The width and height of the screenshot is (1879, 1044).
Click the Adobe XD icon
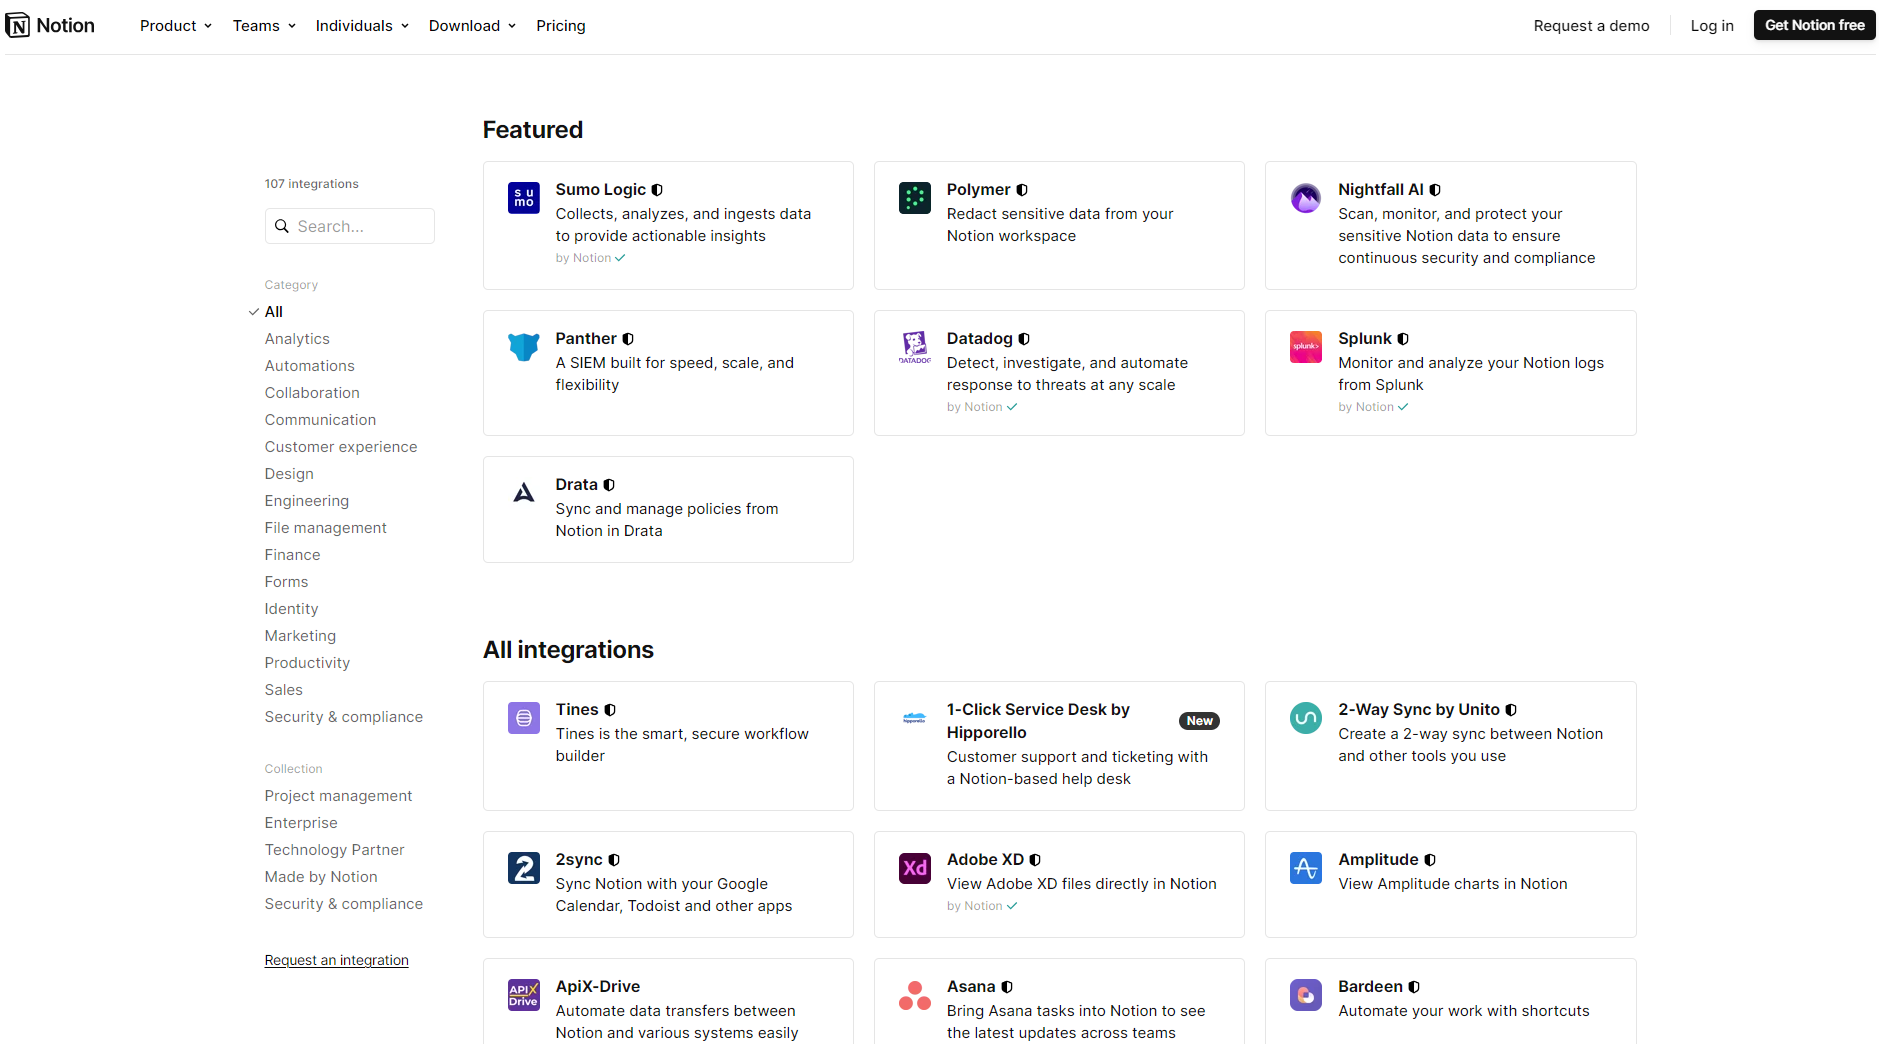pyautogui.click(x=915, y=868)
